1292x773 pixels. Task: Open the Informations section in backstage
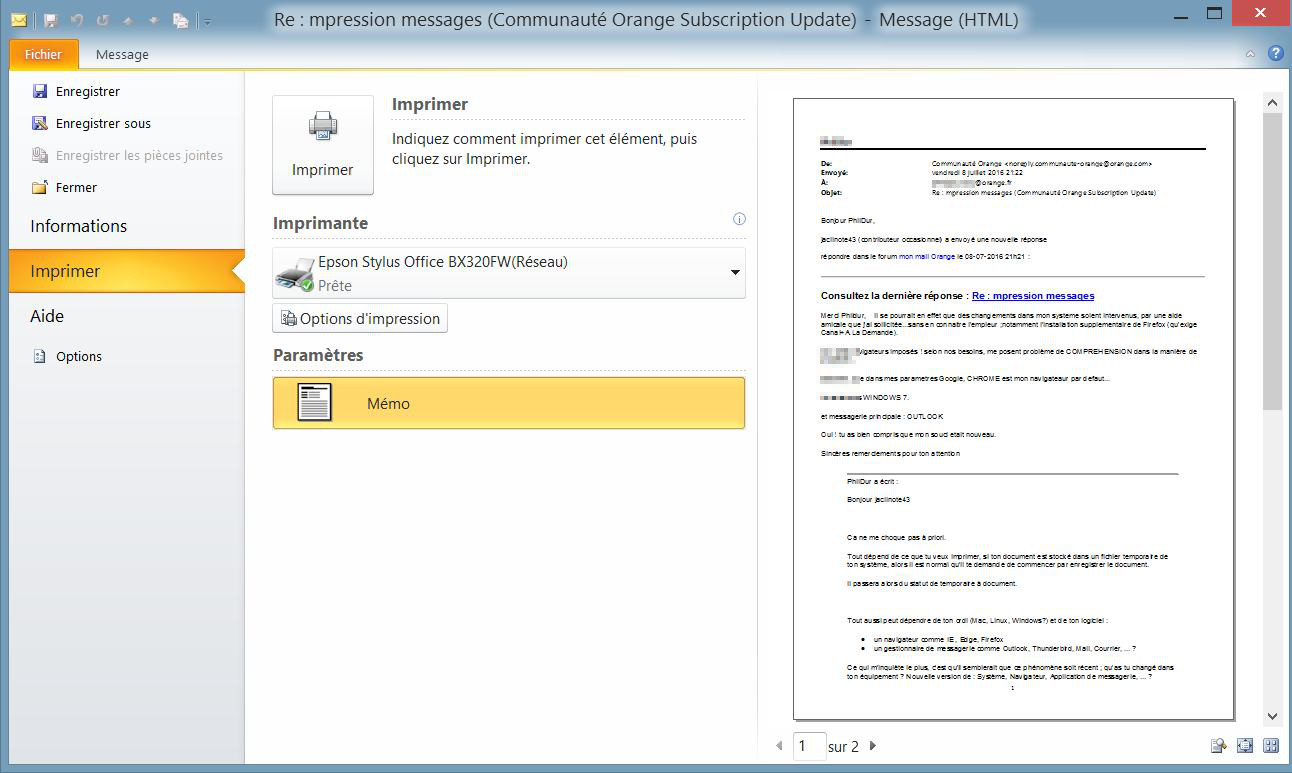click(x=79, y=226)
